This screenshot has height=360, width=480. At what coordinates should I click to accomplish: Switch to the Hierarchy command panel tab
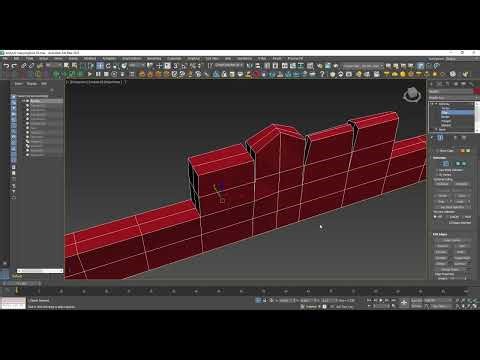tap(448, 84)
